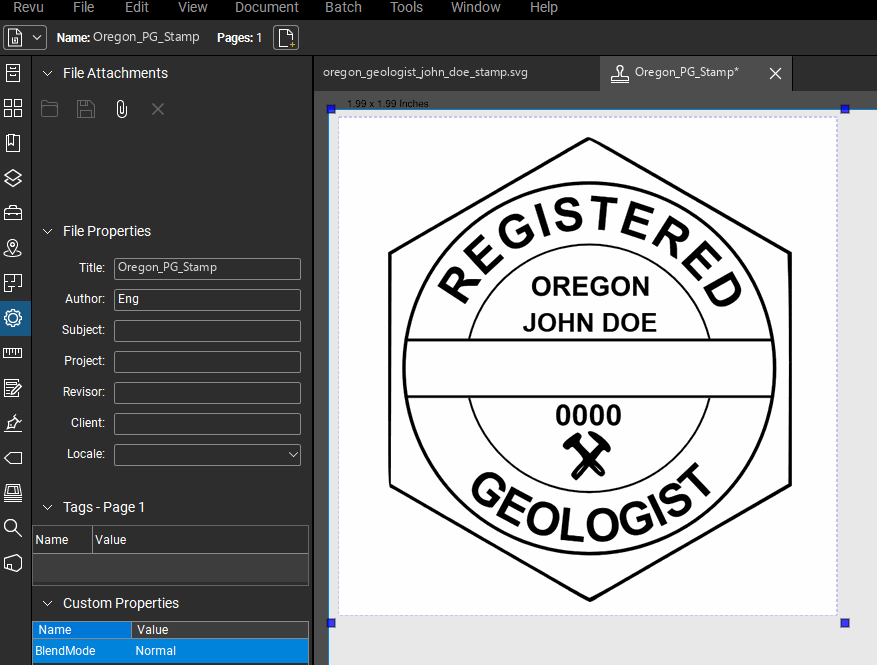Image resolution: width=877 pixels, height=665 pixels.
Task: Open the Thumbnails panel icon
Action: point(13,108)
